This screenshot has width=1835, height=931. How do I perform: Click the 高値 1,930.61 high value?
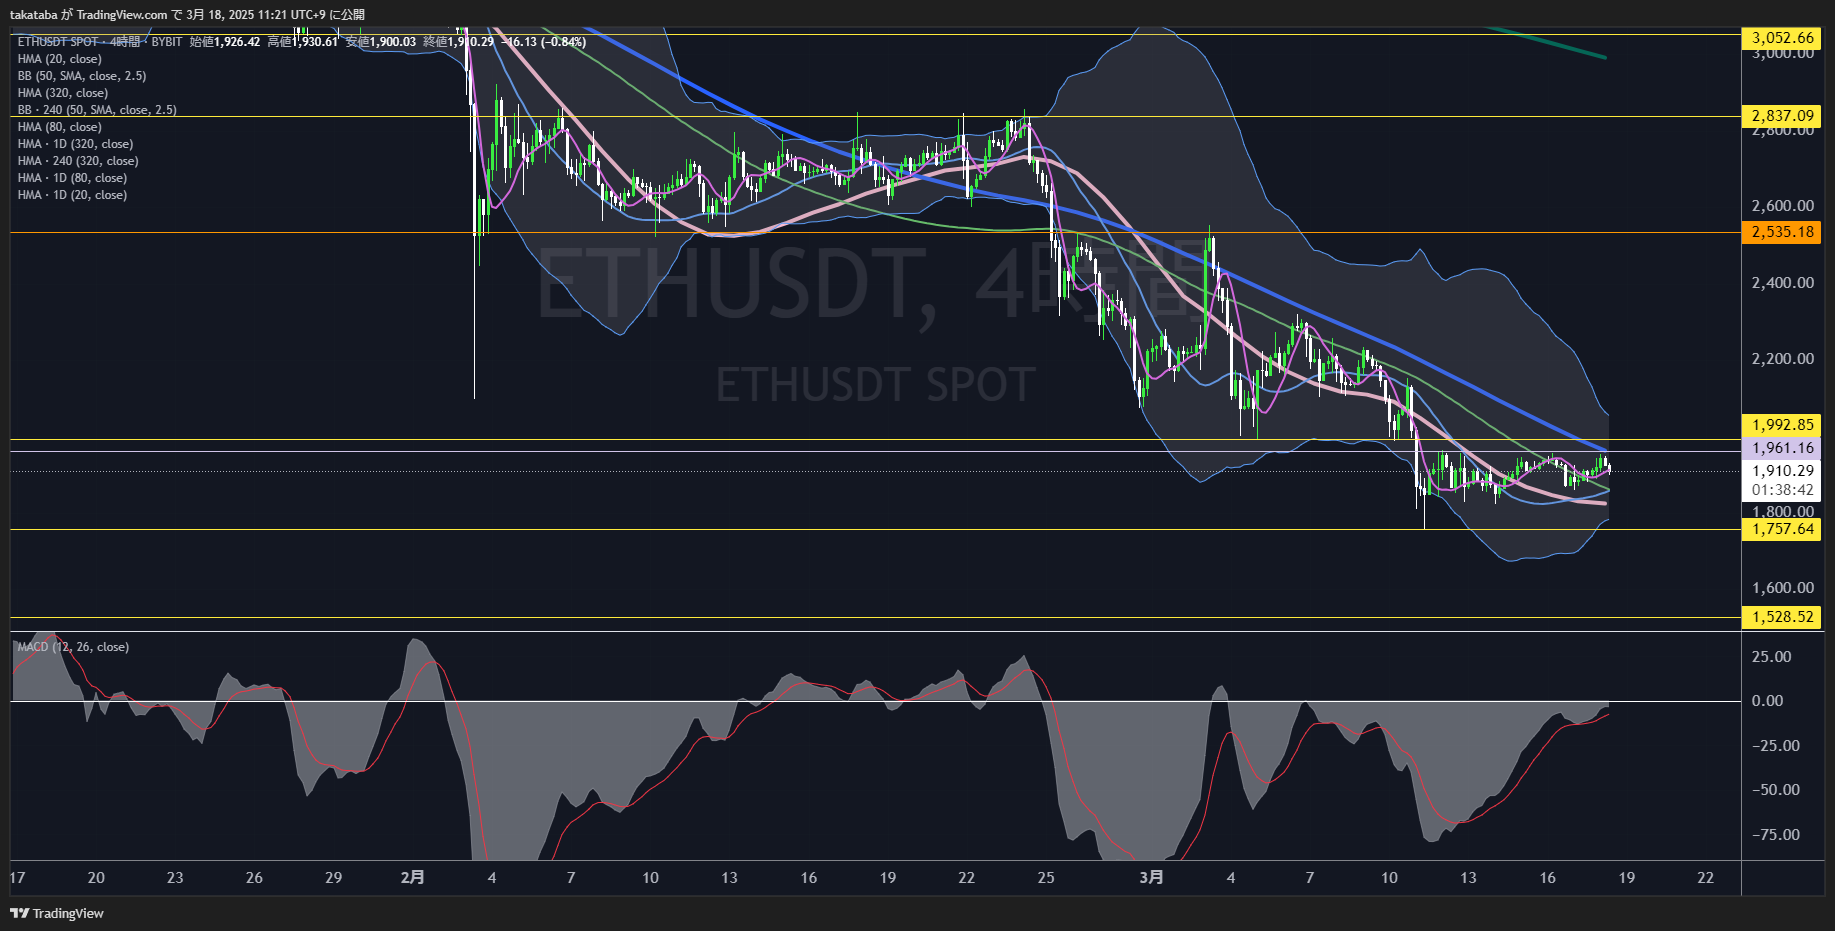coord(303,42)
